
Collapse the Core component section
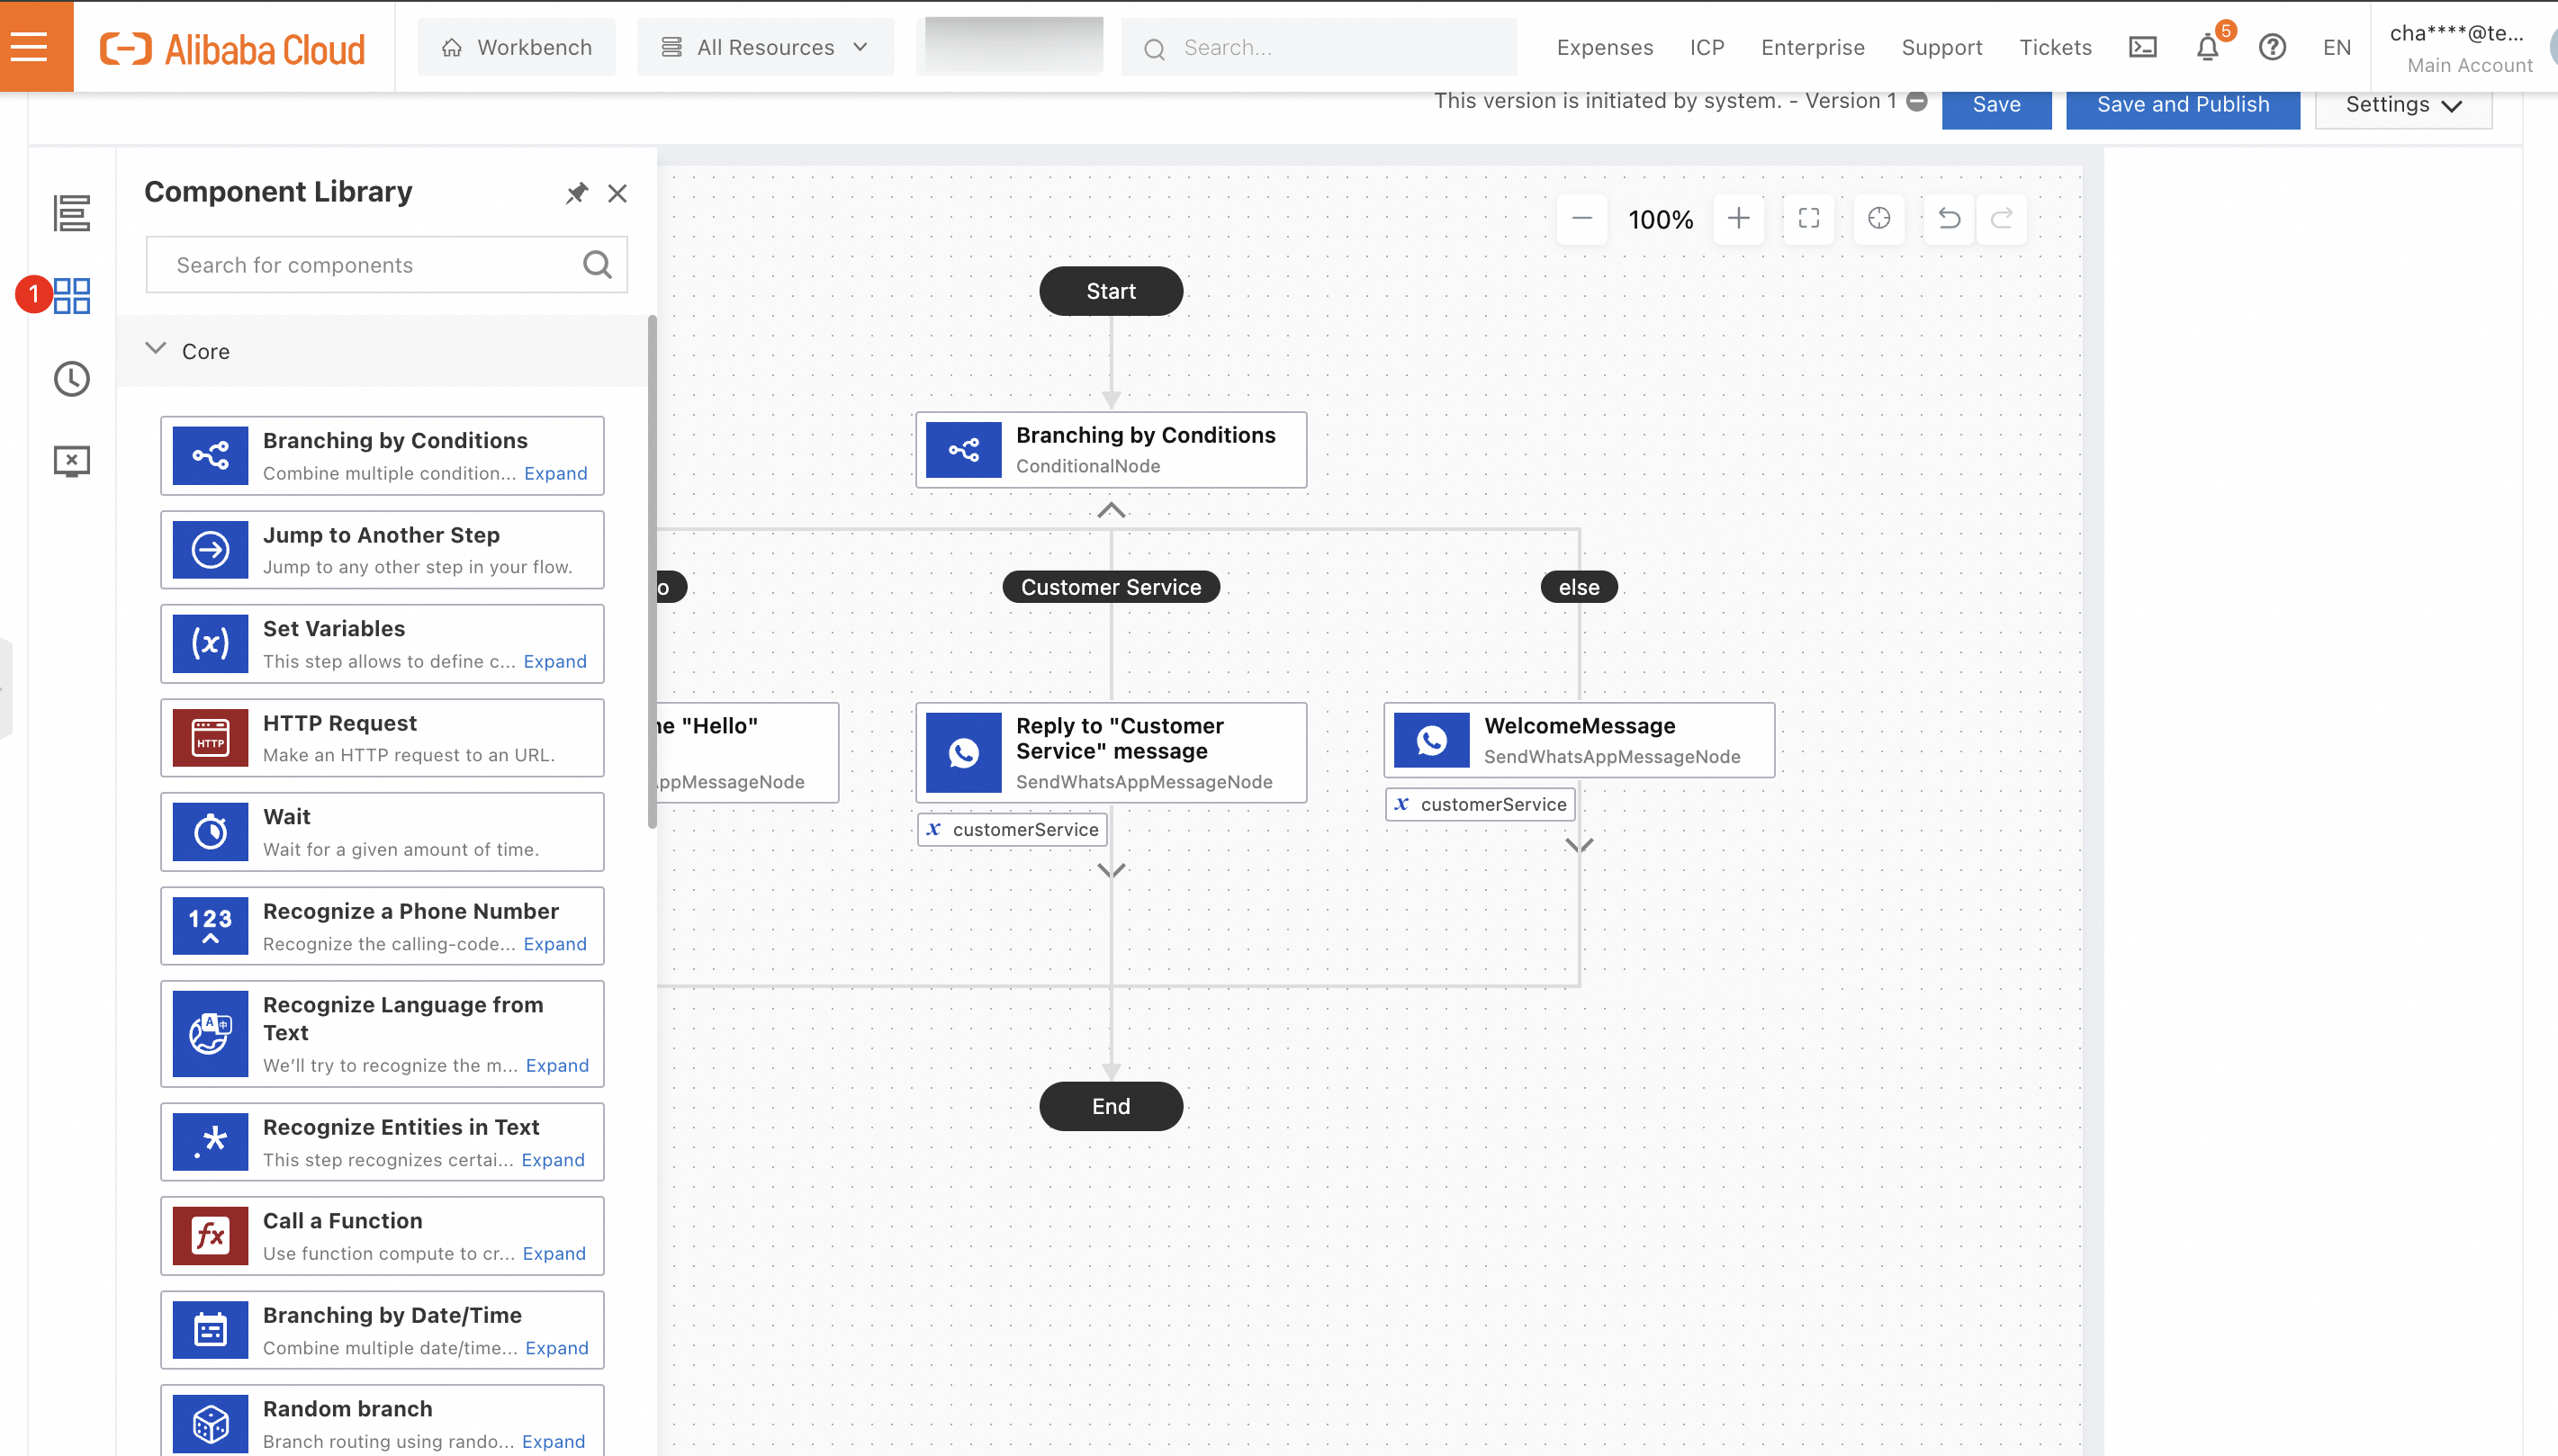[155, 350]
